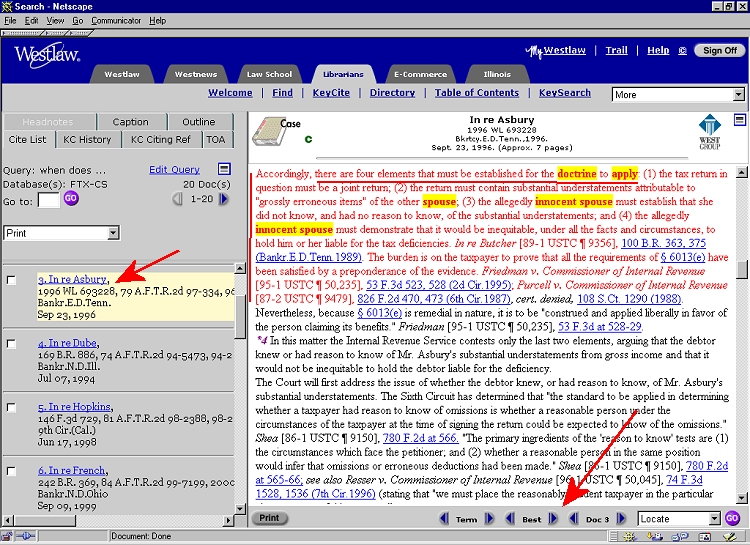Open the Table of Contents link
The image size is (750, 545).
[476, 93]
